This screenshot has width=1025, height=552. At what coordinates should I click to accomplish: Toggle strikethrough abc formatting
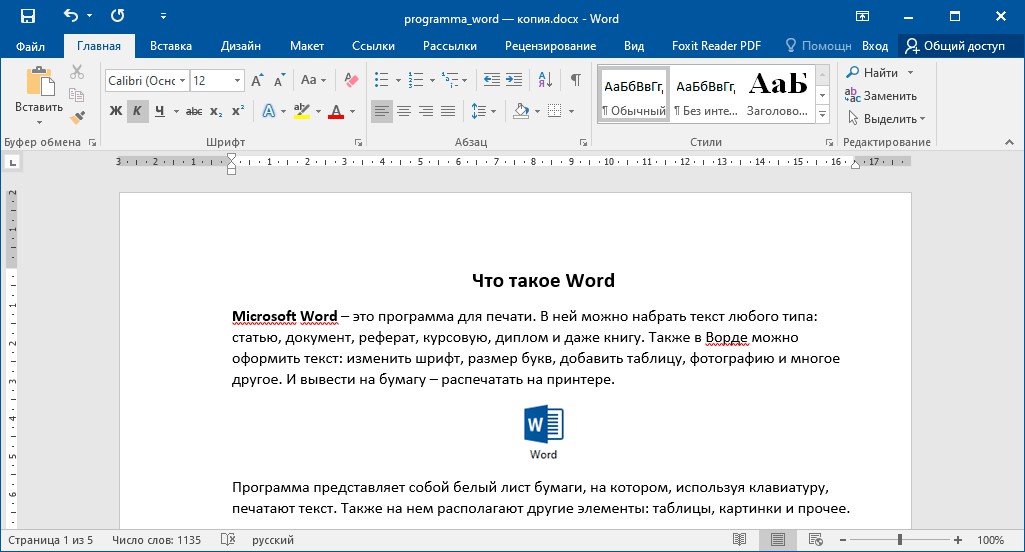tap(194, 111)
